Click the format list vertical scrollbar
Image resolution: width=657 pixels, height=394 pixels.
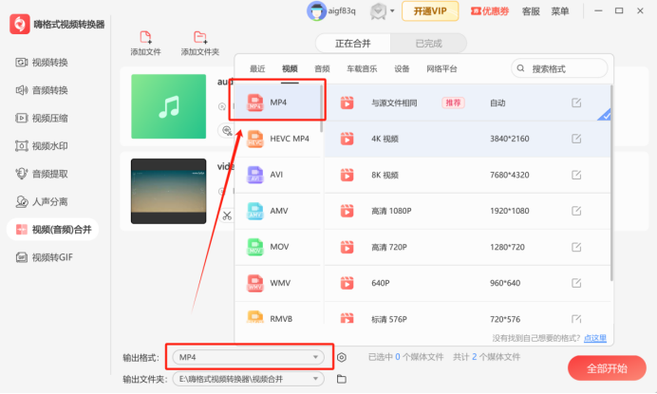click(x=322, y=108)
